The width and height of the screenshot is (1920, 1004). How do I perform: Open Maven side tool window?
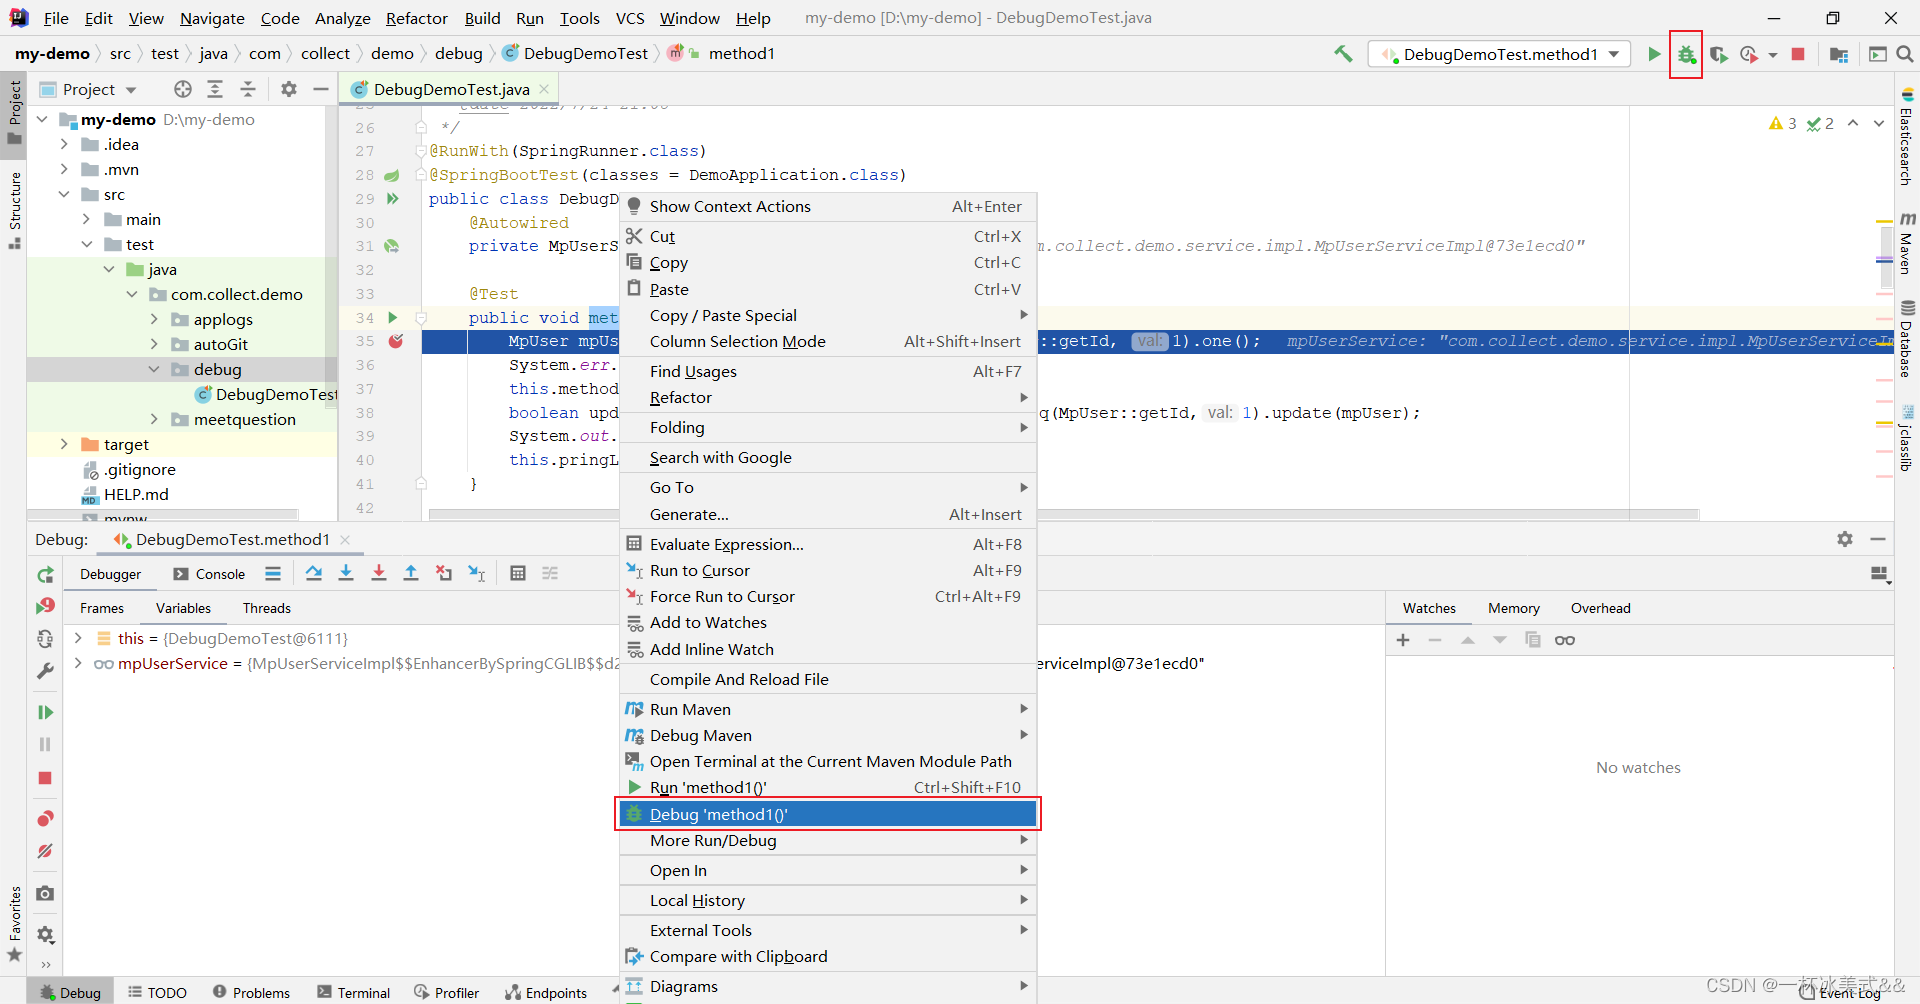[x=1907, y=242]
